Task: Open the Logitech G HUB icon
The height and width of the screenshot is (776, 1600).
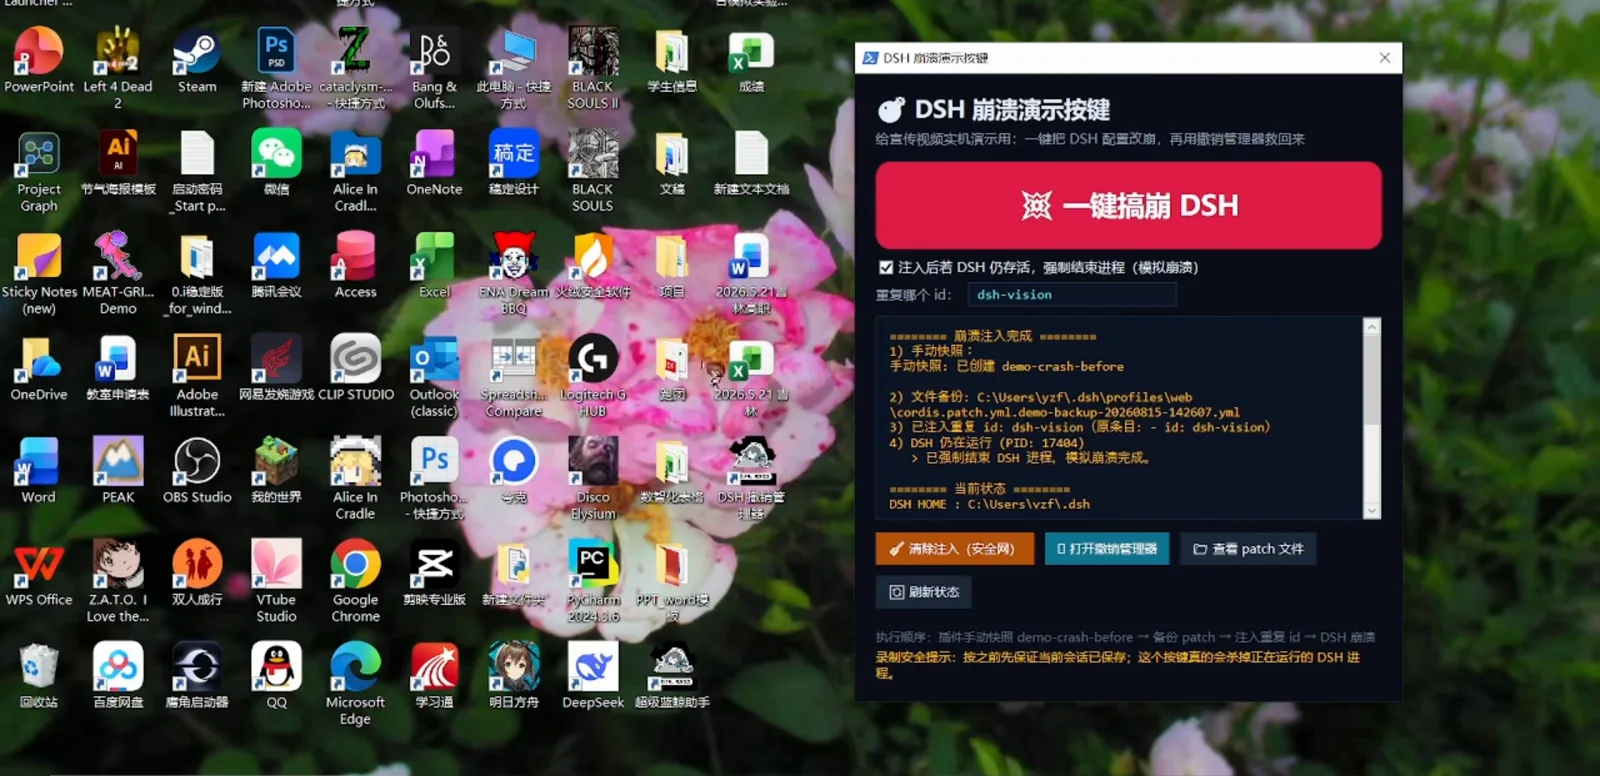Action: 593,376
